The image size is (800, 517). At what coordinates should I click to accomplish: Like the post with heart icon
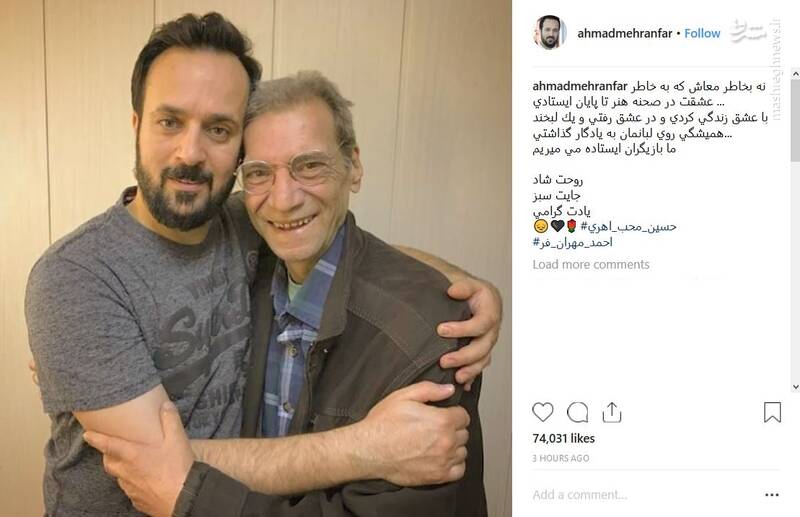point(542,412)
